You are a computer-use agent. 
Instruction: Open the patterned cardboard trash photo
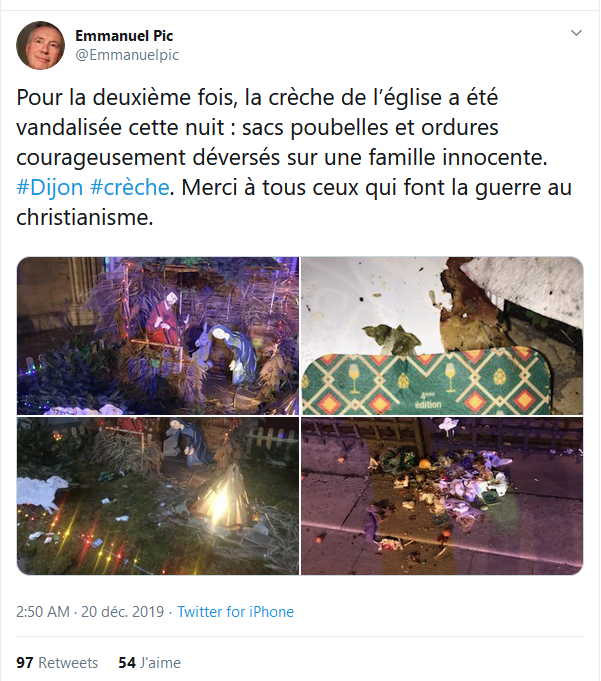pyautogui.click(x=442, y=336)
